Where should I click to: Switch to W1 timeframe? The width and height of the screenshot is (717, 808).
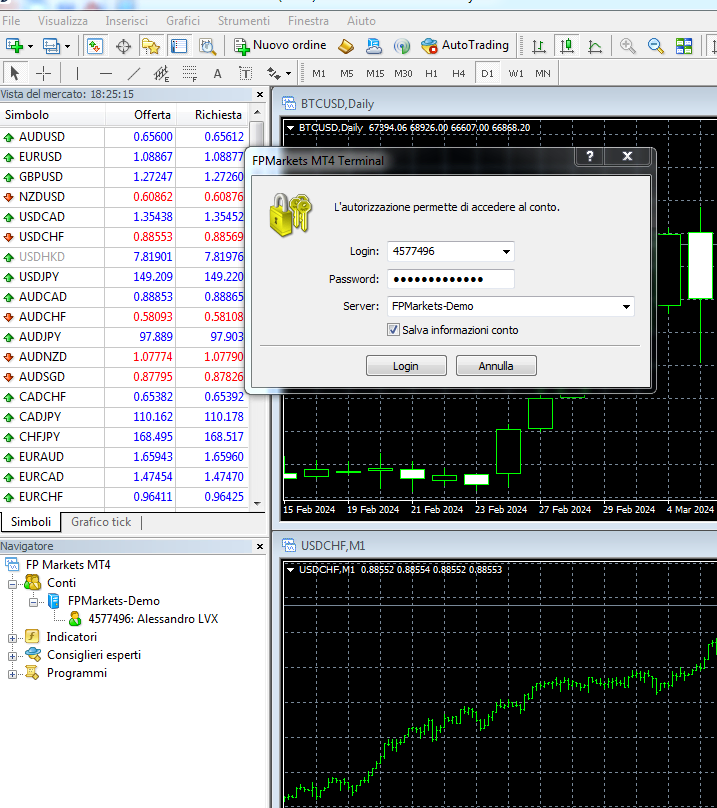point(516,74)
